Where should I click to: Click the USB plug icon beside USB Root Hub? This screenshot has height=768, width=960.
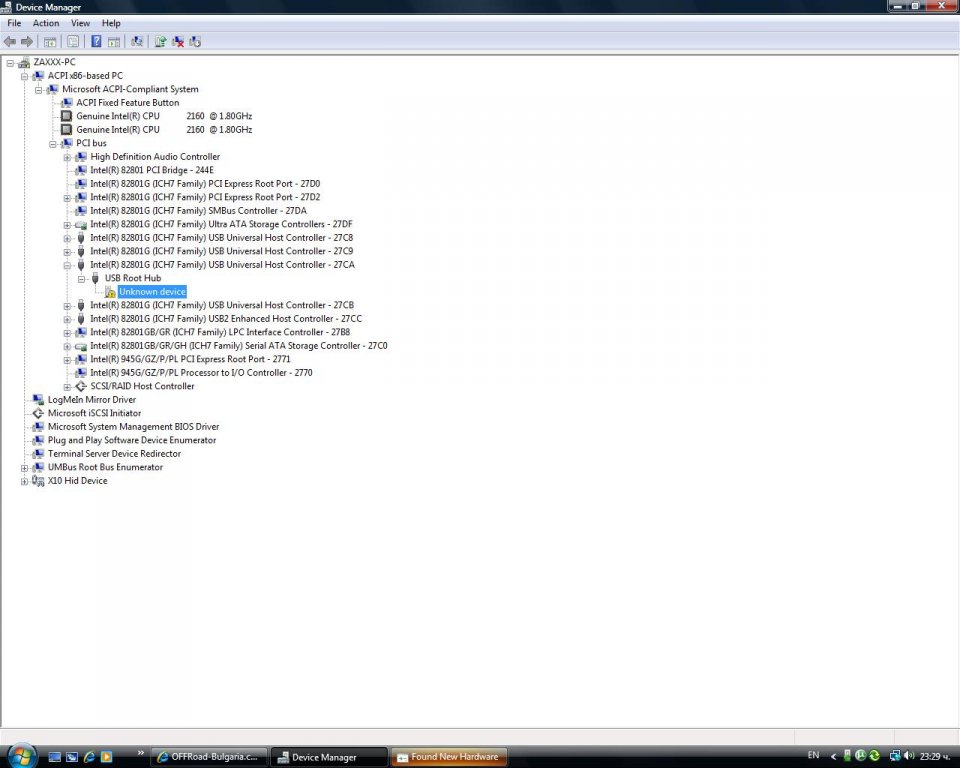tap(95, 279)
